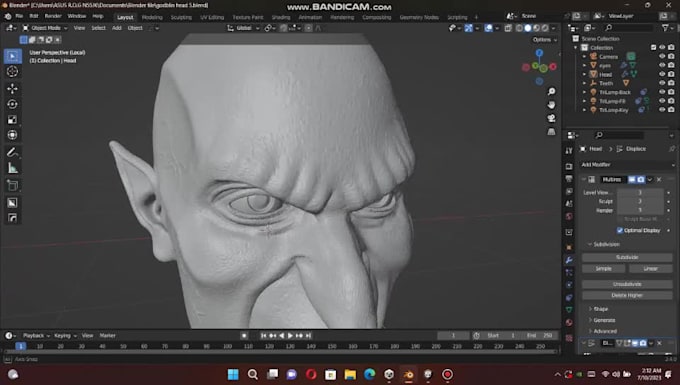Expand the Shape panel
Viewport: 680px width, 385px height.
(600, 309)
